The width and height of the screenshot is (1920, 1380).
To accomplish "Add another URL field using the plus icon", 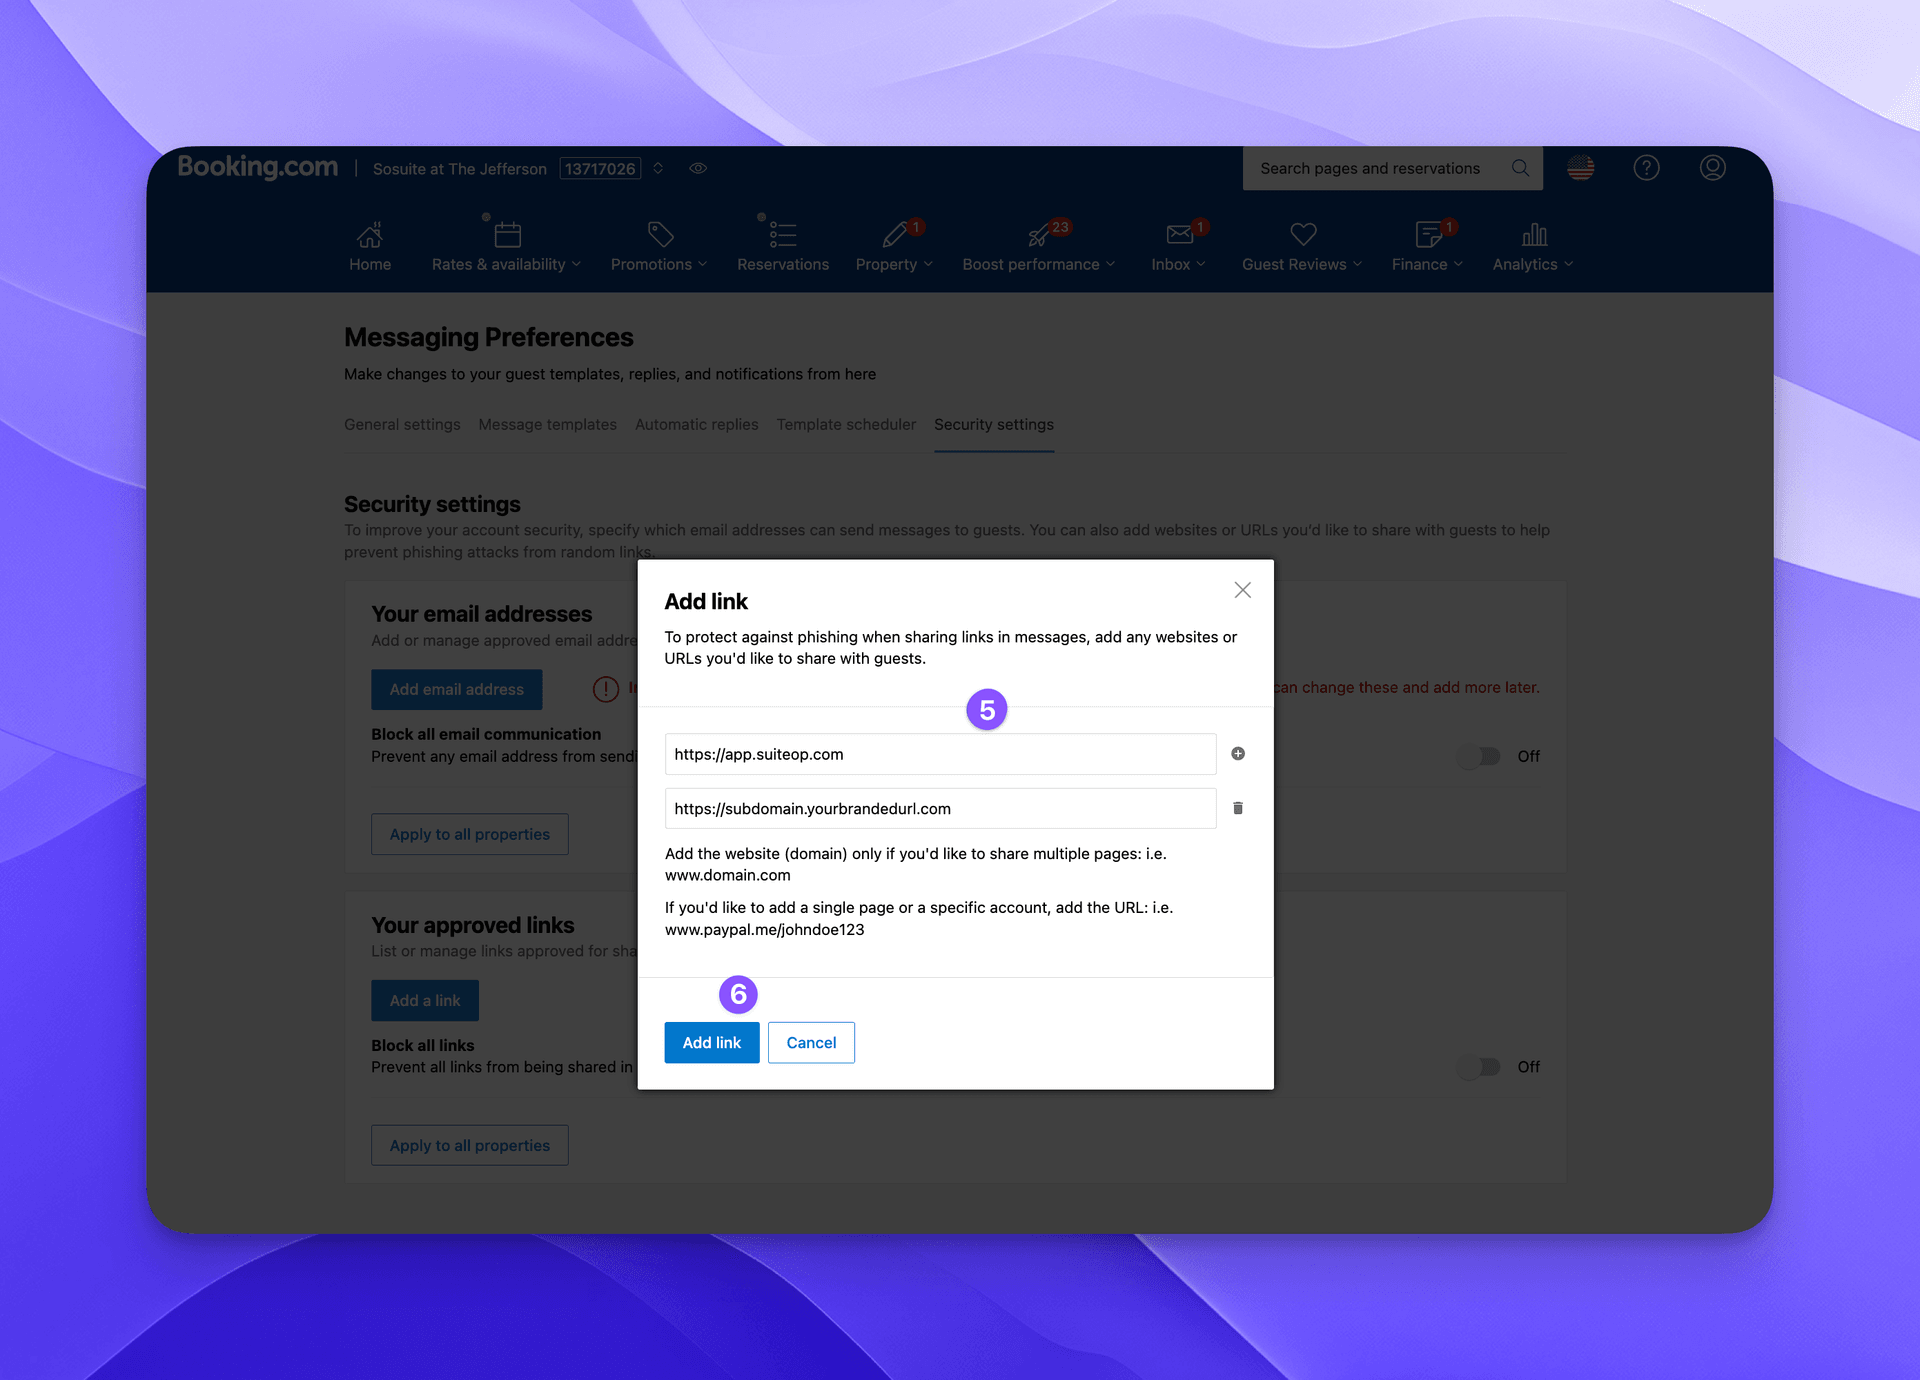I will 1237,754.
